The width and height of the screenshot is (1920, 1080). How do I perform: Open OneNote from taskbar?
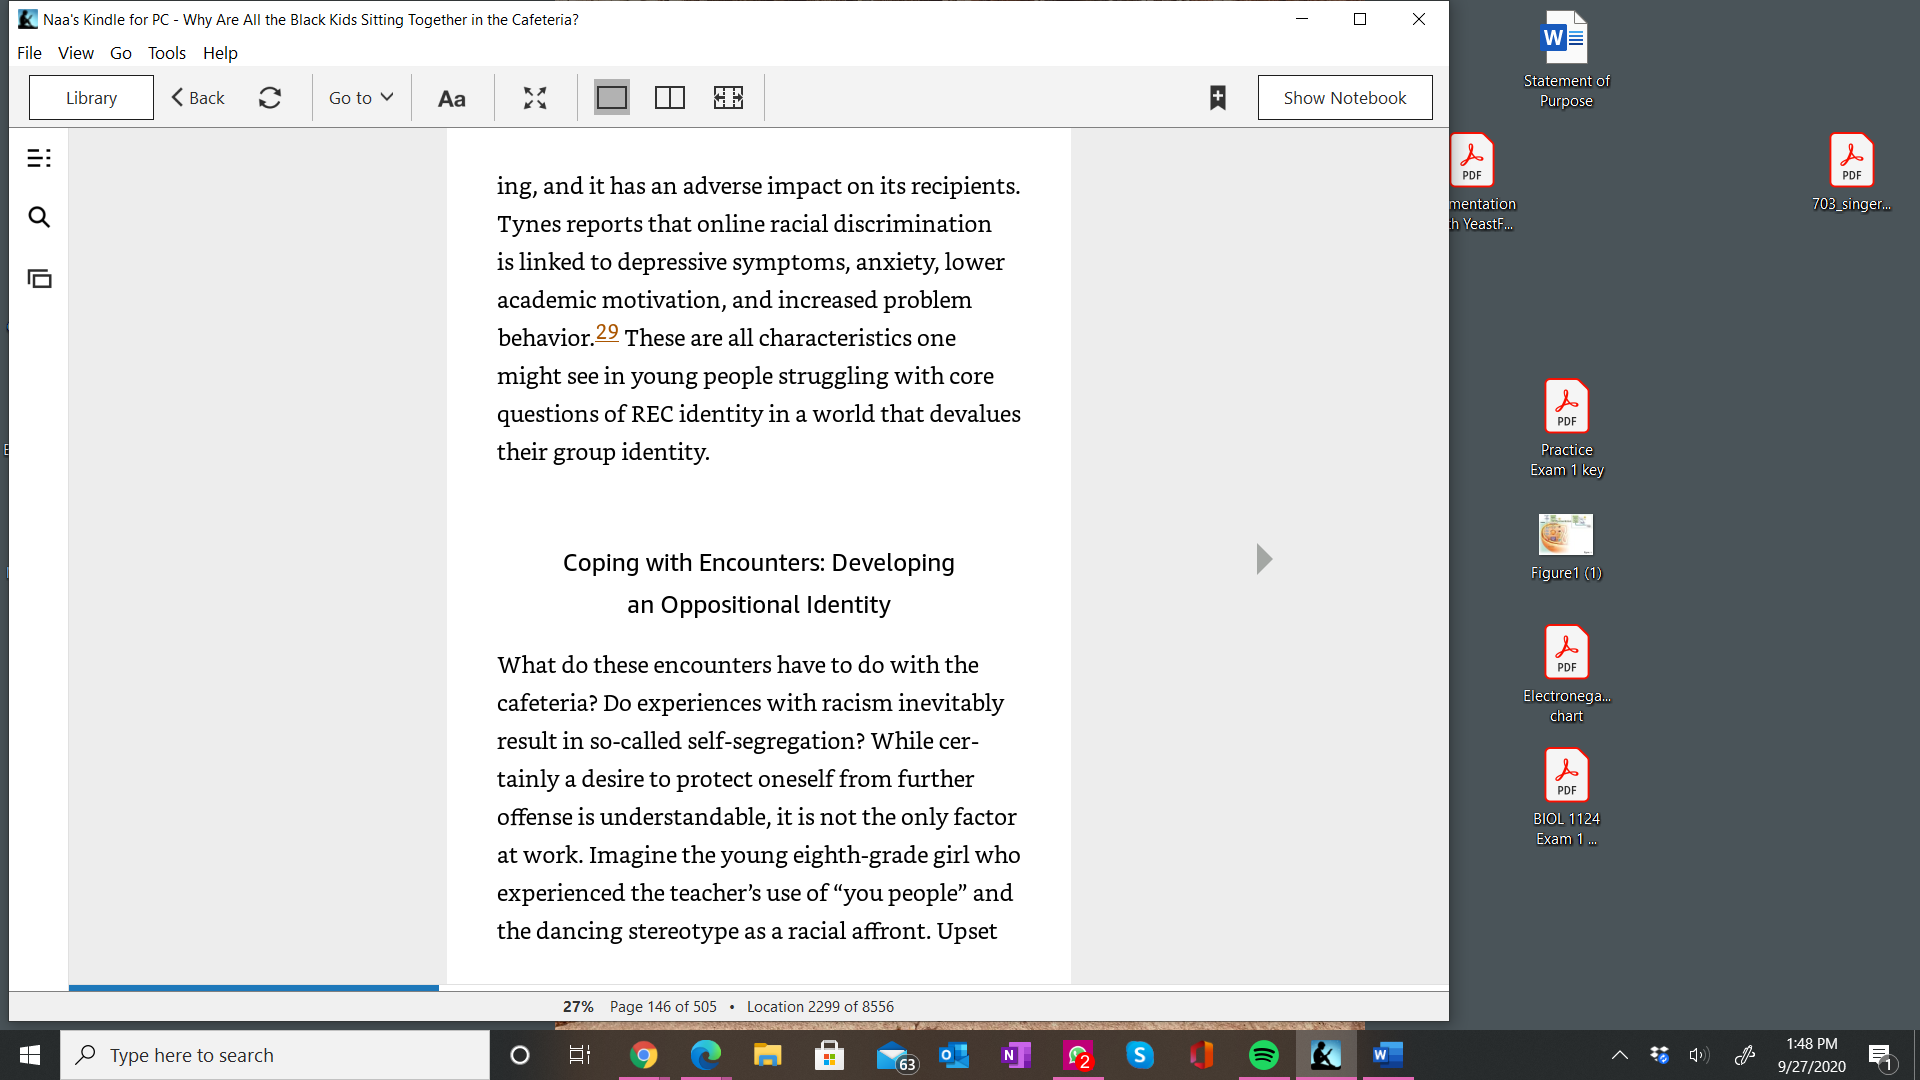[1016, 1055]
